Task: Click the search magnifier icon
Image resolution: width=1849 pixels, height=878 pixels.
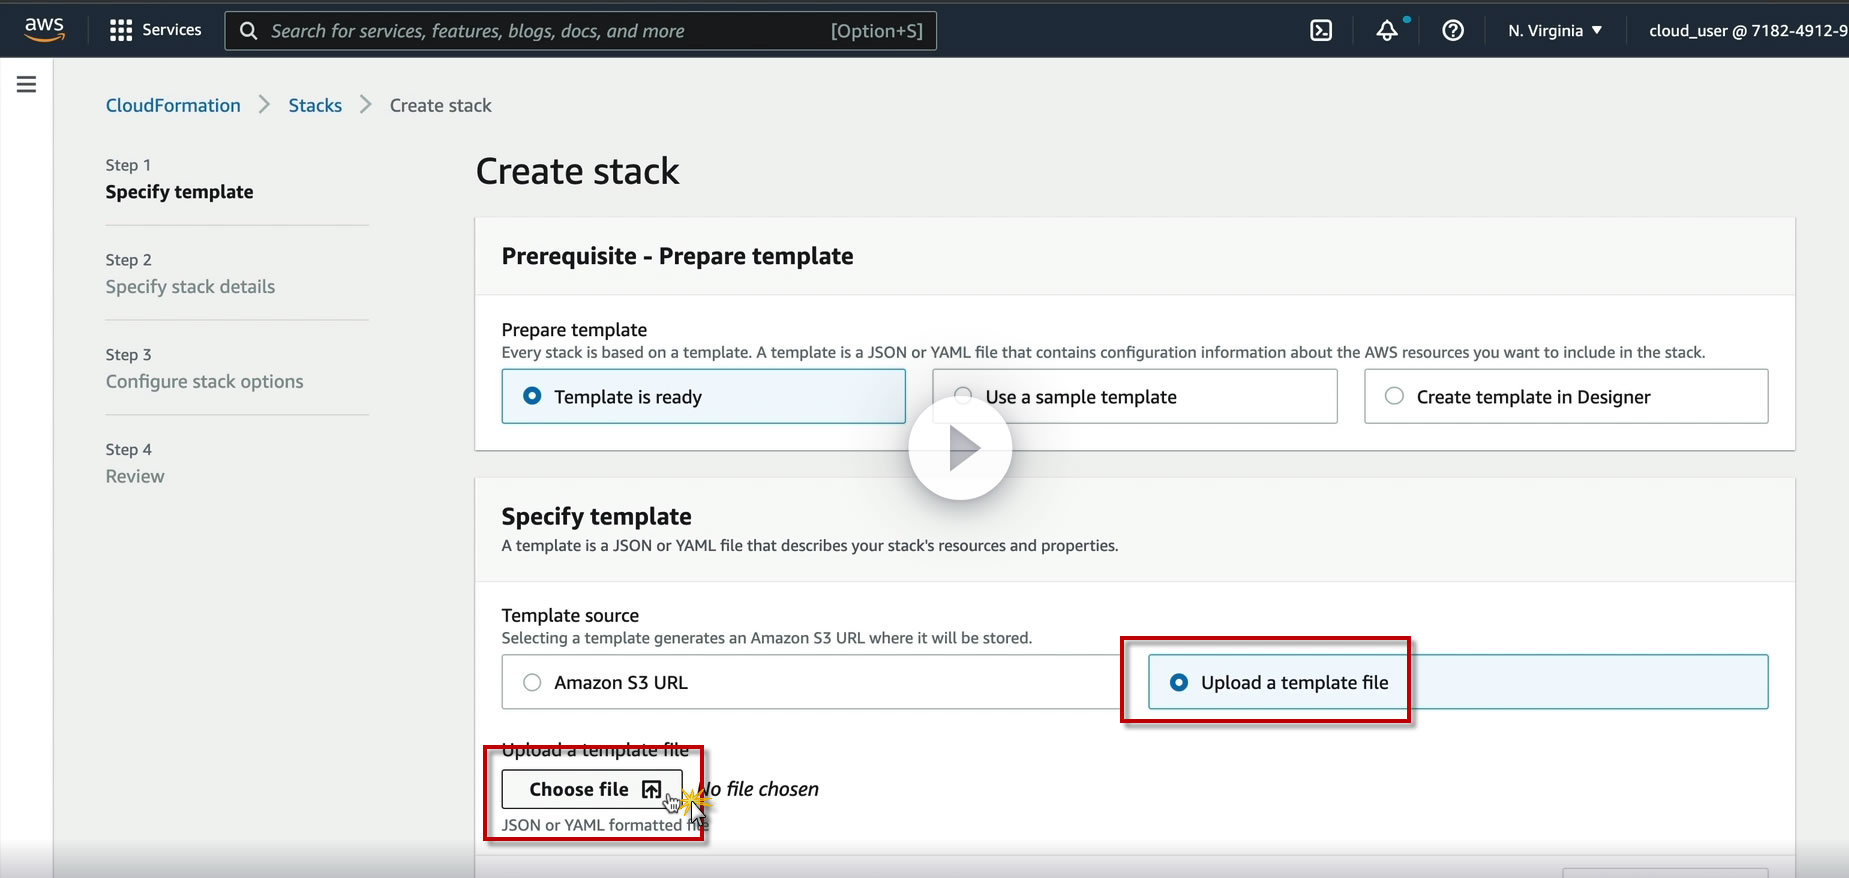Action: pos(249,31)
